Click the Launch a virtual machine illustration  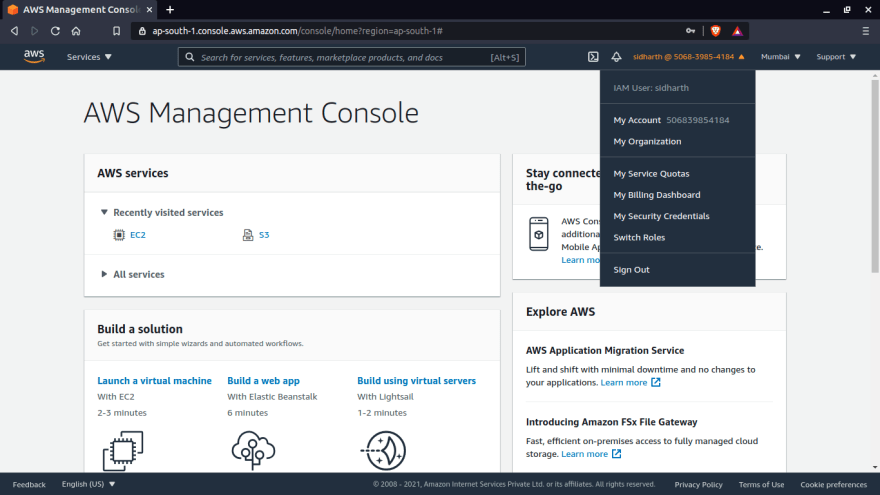(x=123, y=451)
